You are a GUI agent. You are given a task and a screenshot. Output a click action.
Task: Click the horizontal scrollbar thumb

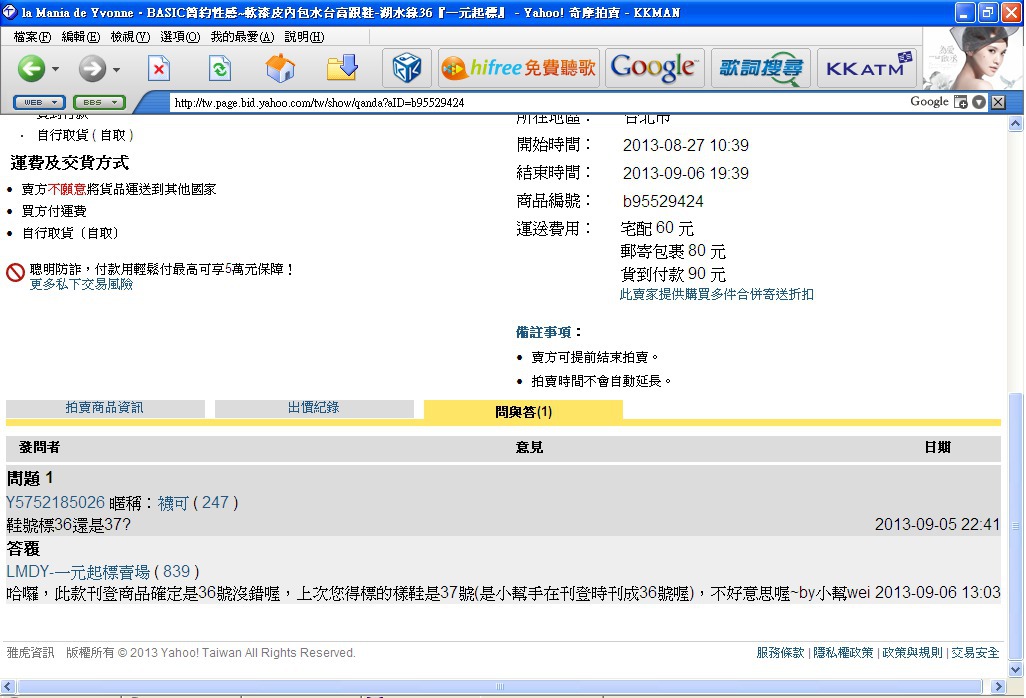[x=500, y=686]
